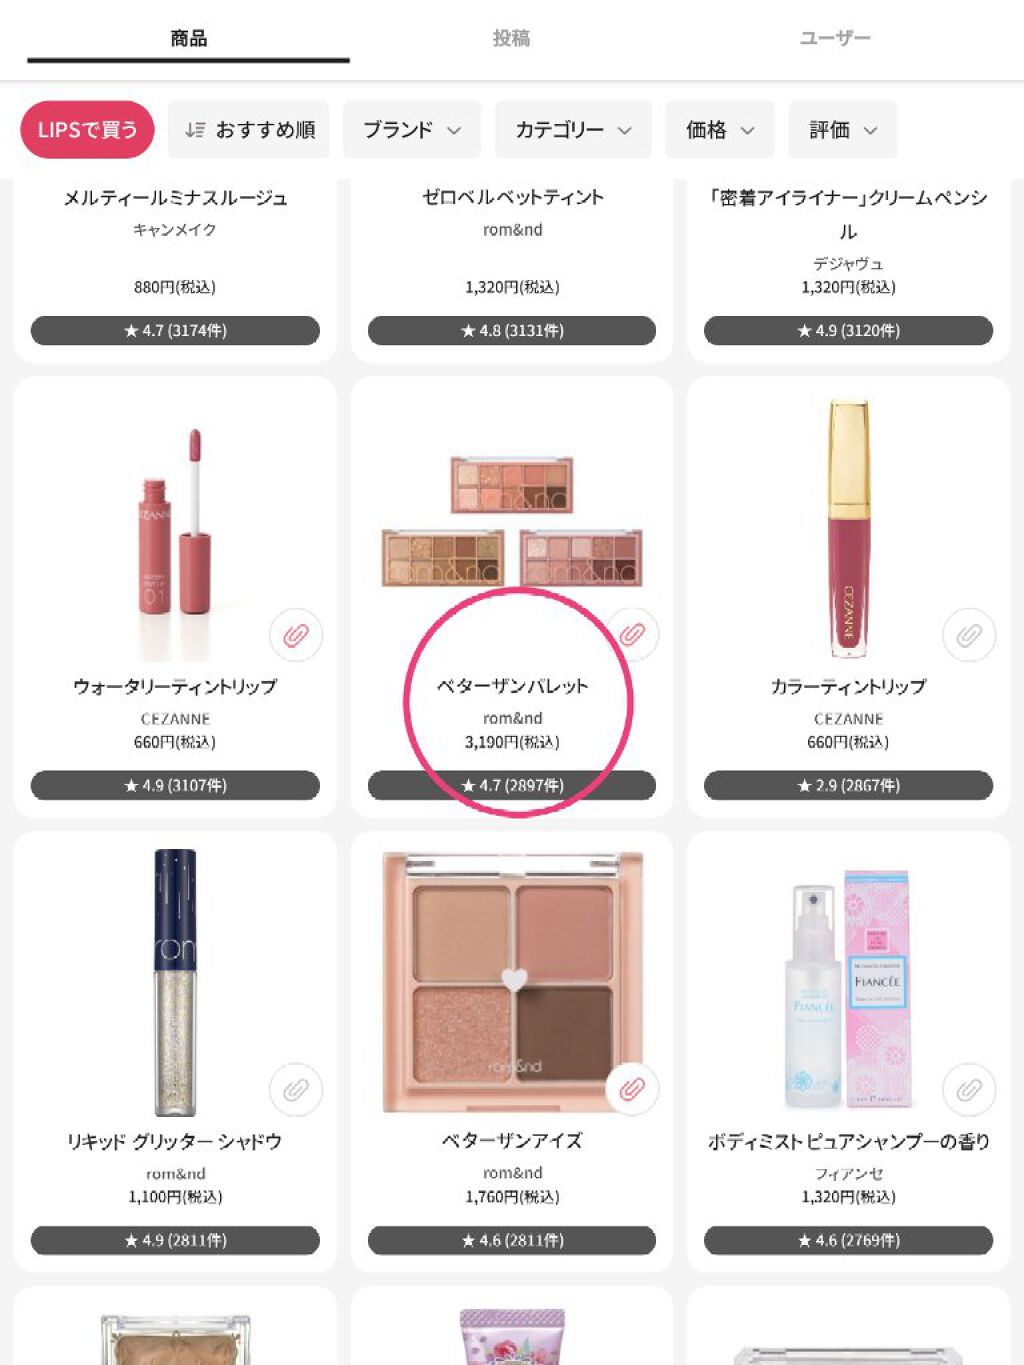Clip the ウォータリーティントリップ product

[x=296, y=635]
